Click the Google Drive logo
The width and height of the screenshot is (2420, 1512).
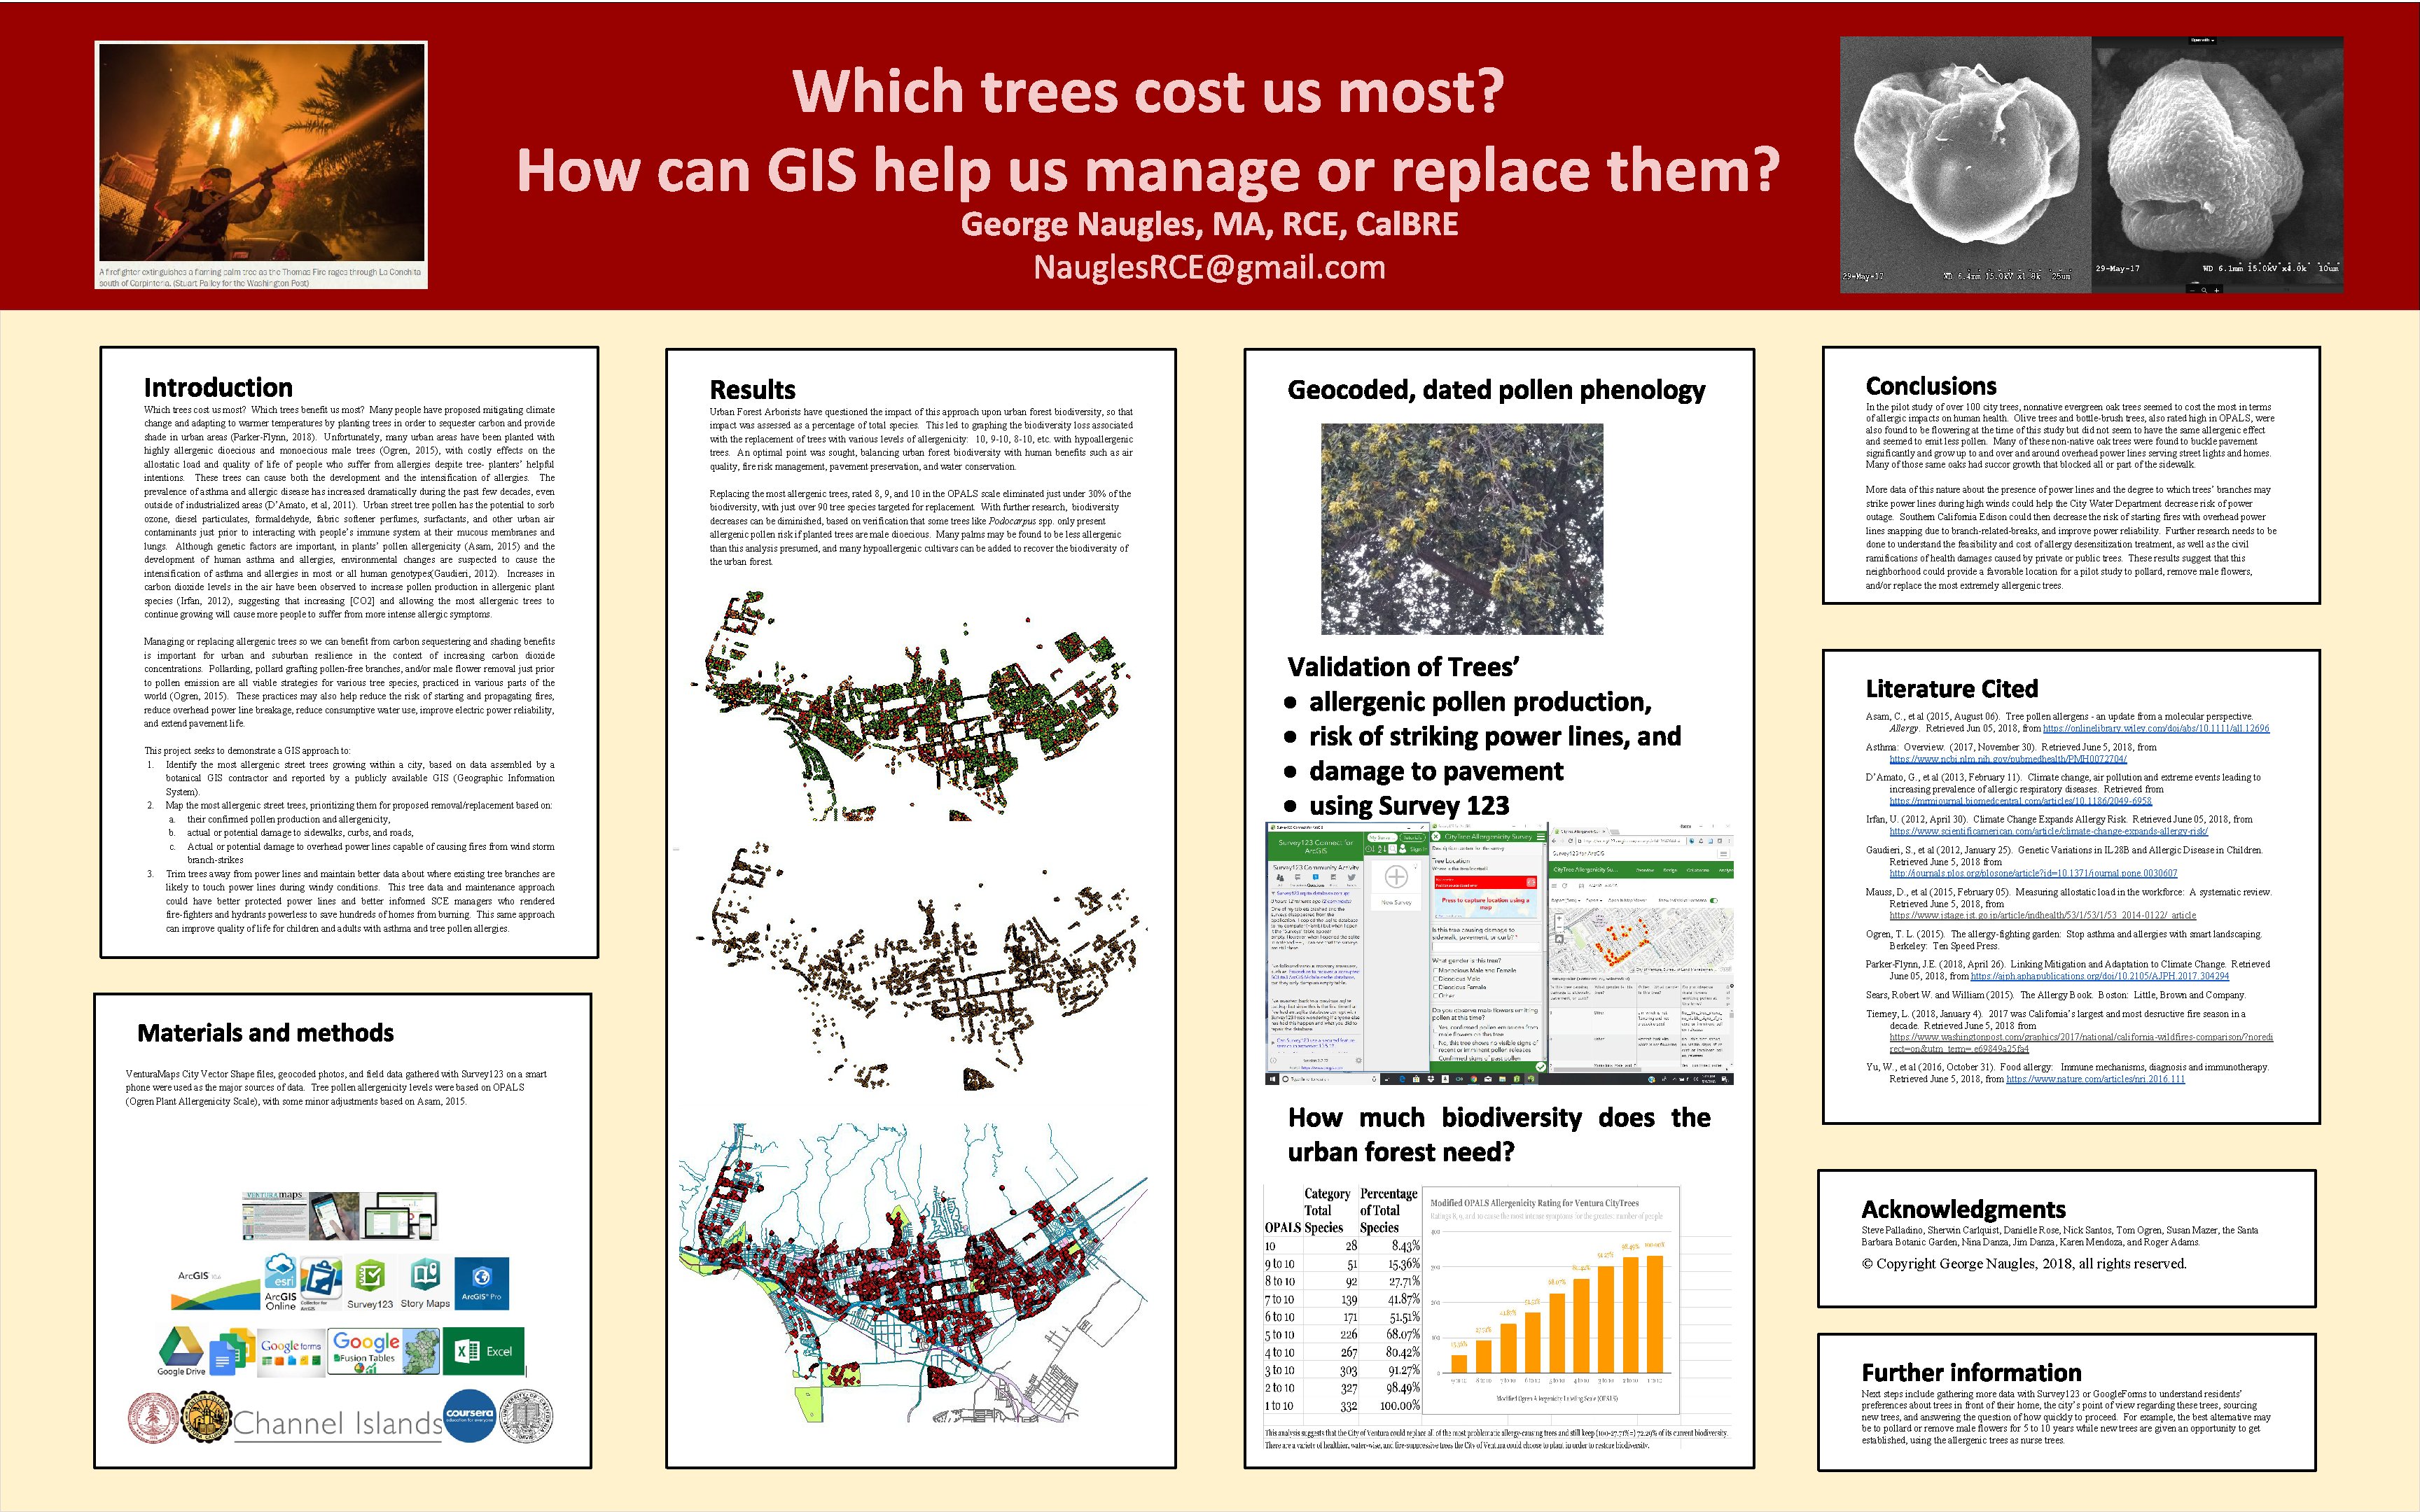[181, 1352]
